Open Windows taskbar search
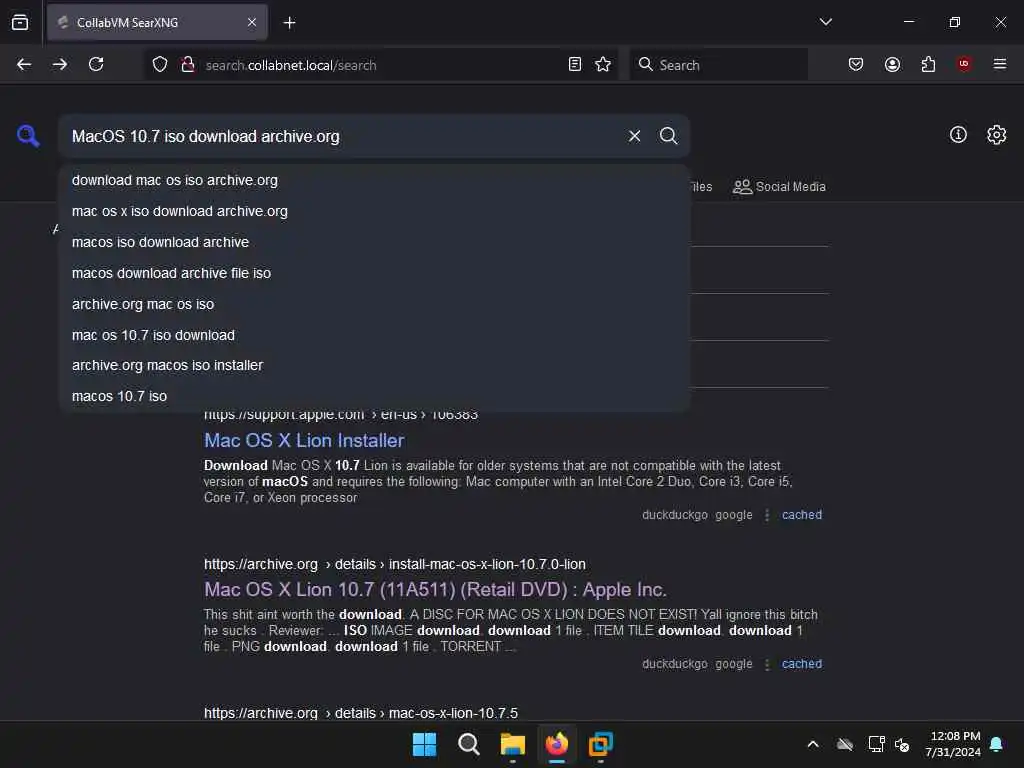This screenshot has height=768, width=1024. click(468, 744)
